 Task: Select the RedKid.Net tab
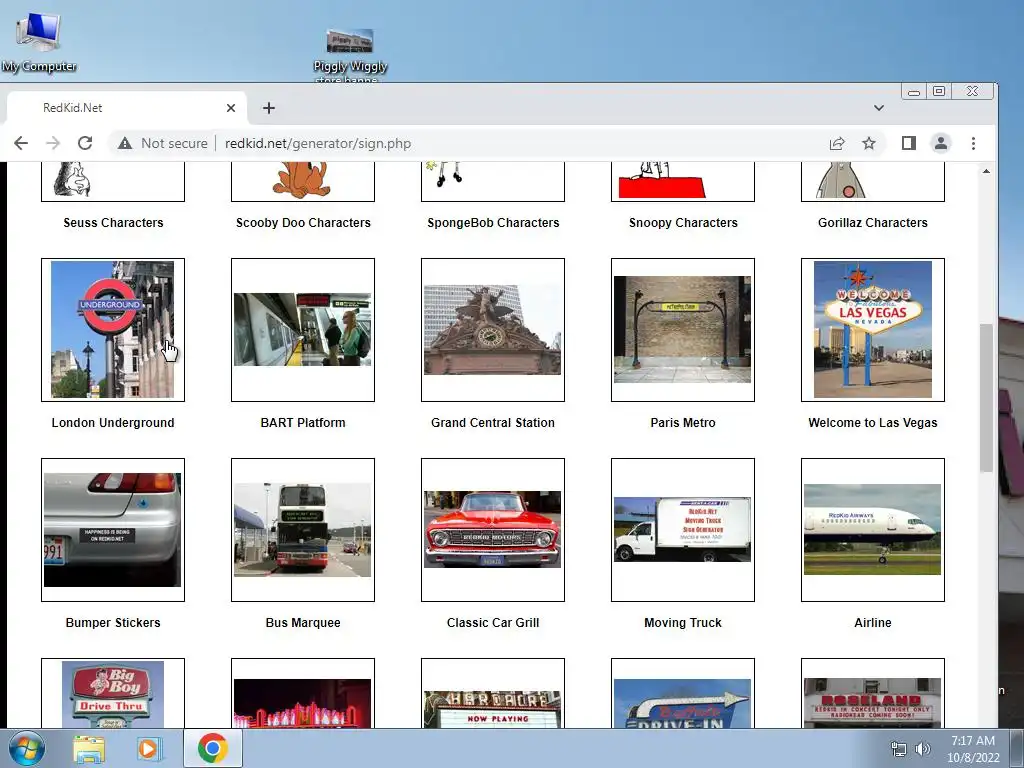127,108
